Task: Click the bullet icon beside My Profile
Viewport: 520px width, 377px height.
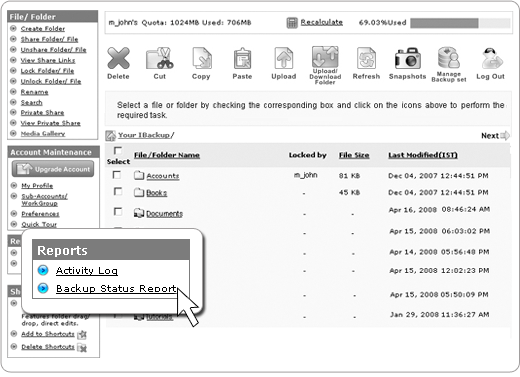Action: click(14, 185)
